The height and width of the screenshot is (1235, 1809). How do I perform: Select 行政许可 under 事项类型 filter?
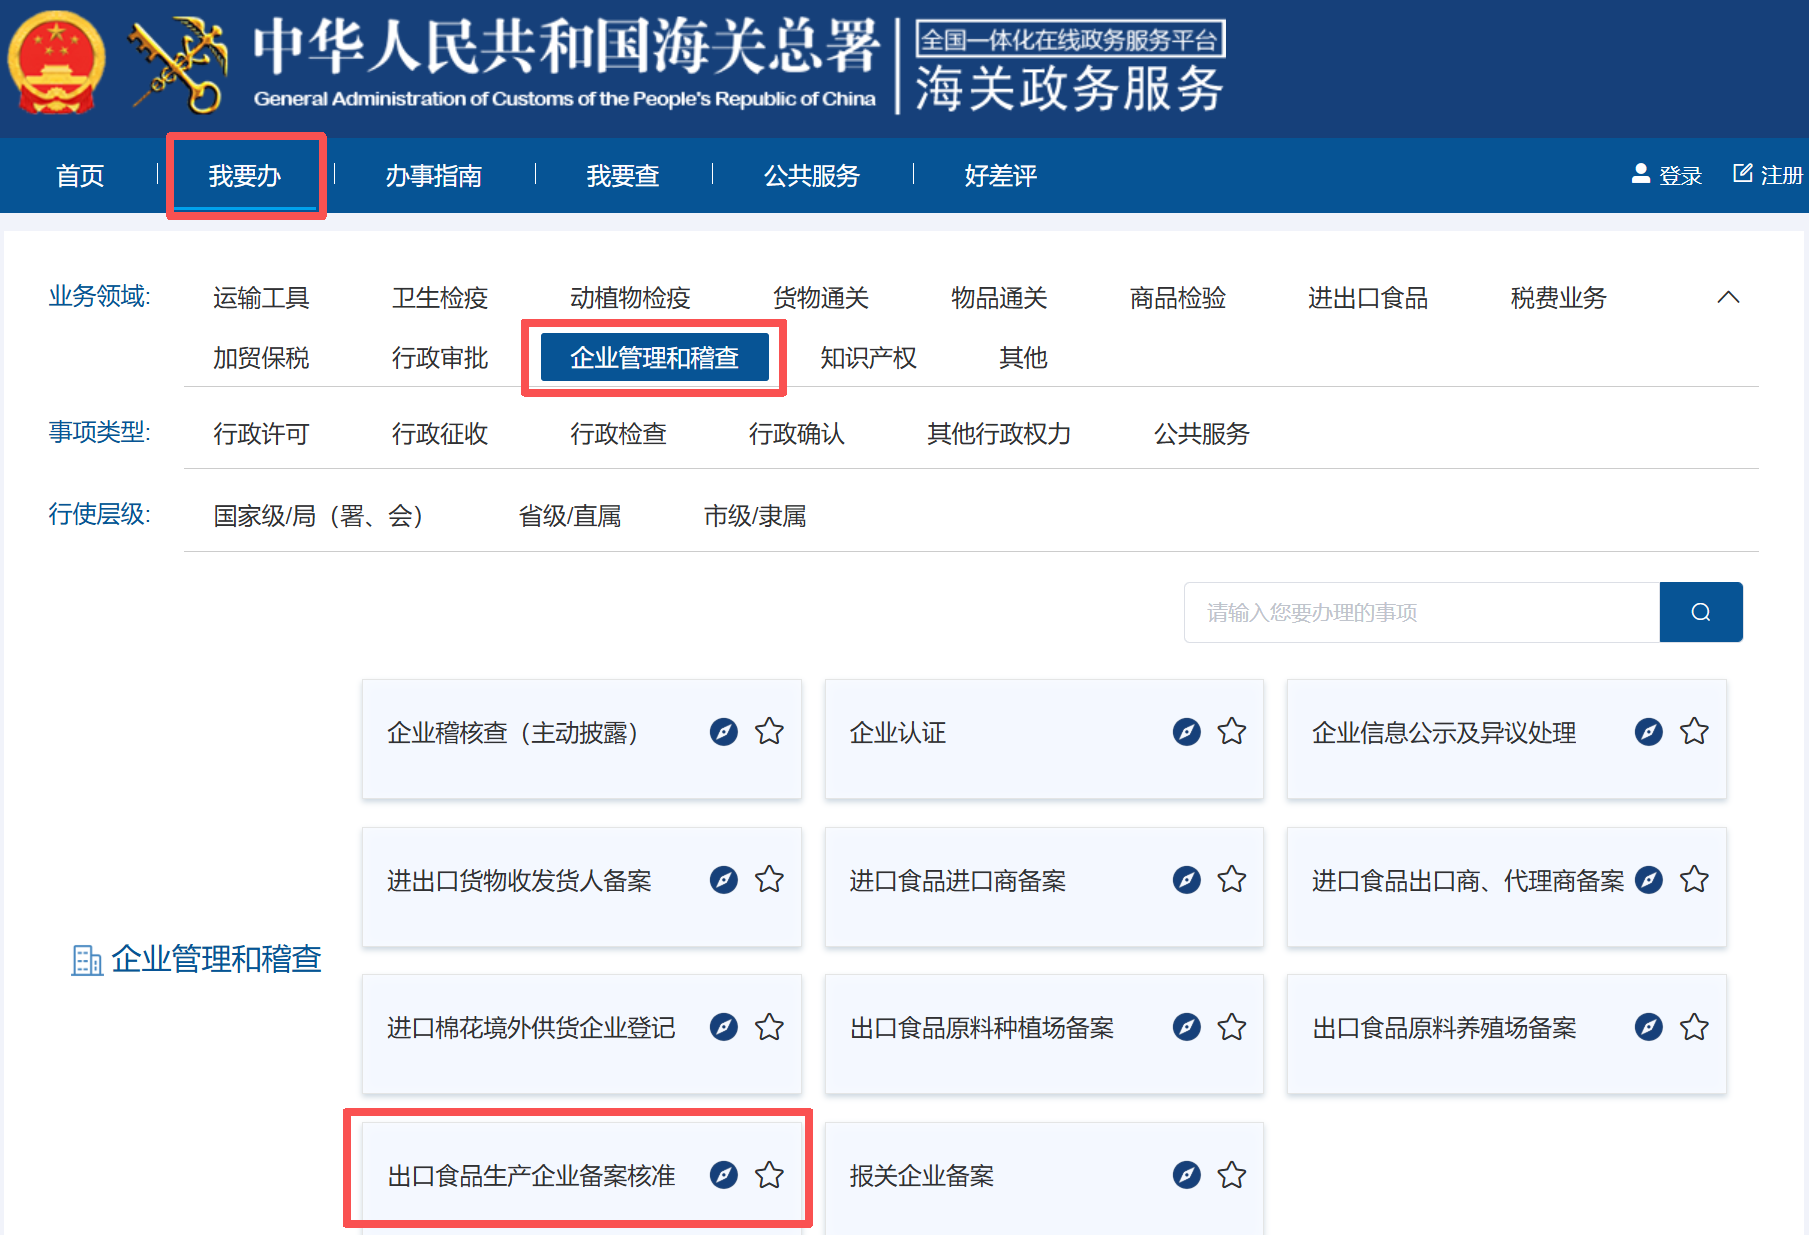click(x=261, y=434)
